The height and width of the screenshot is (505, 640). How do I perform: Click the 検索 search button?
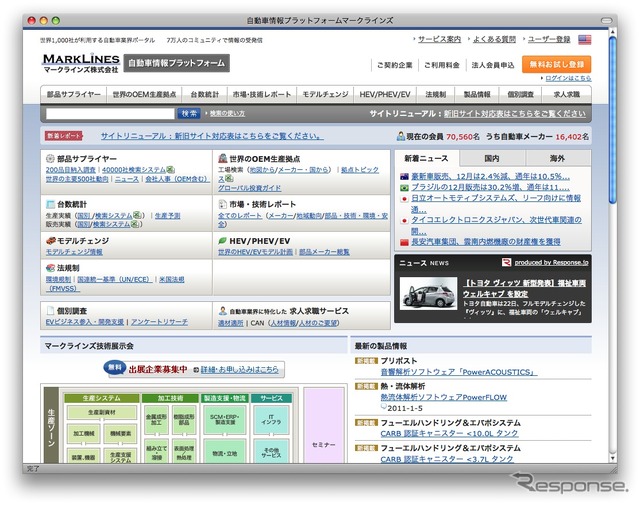[x=189, y=113]
